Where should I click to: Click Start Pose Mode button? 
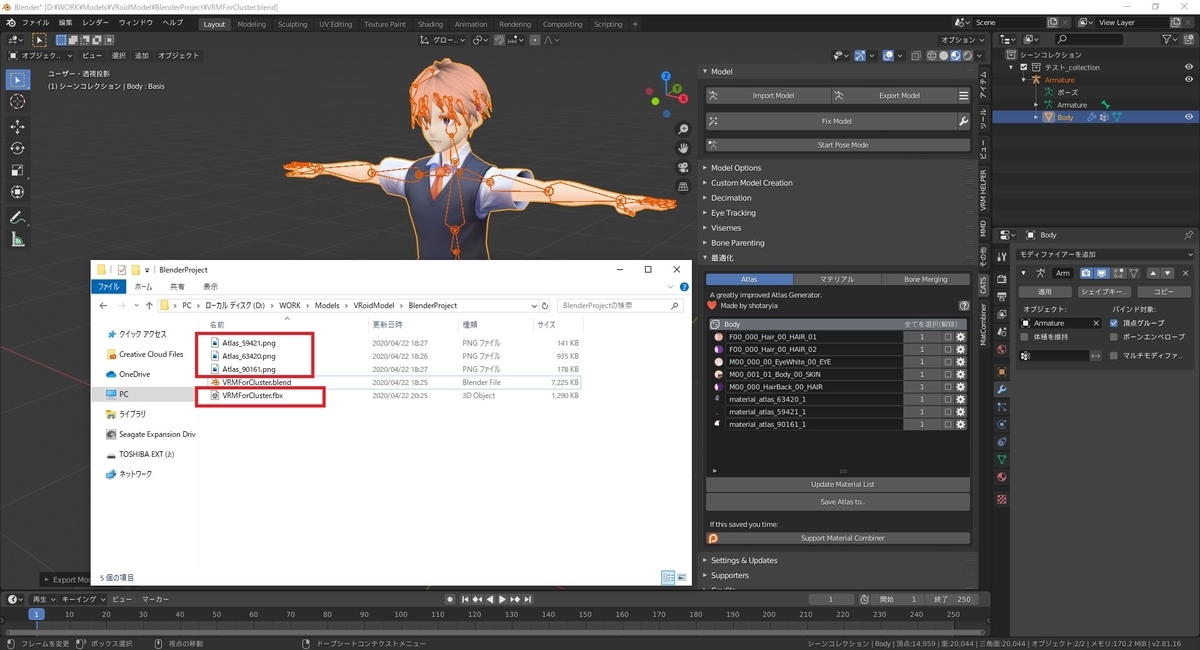(838, 145)
